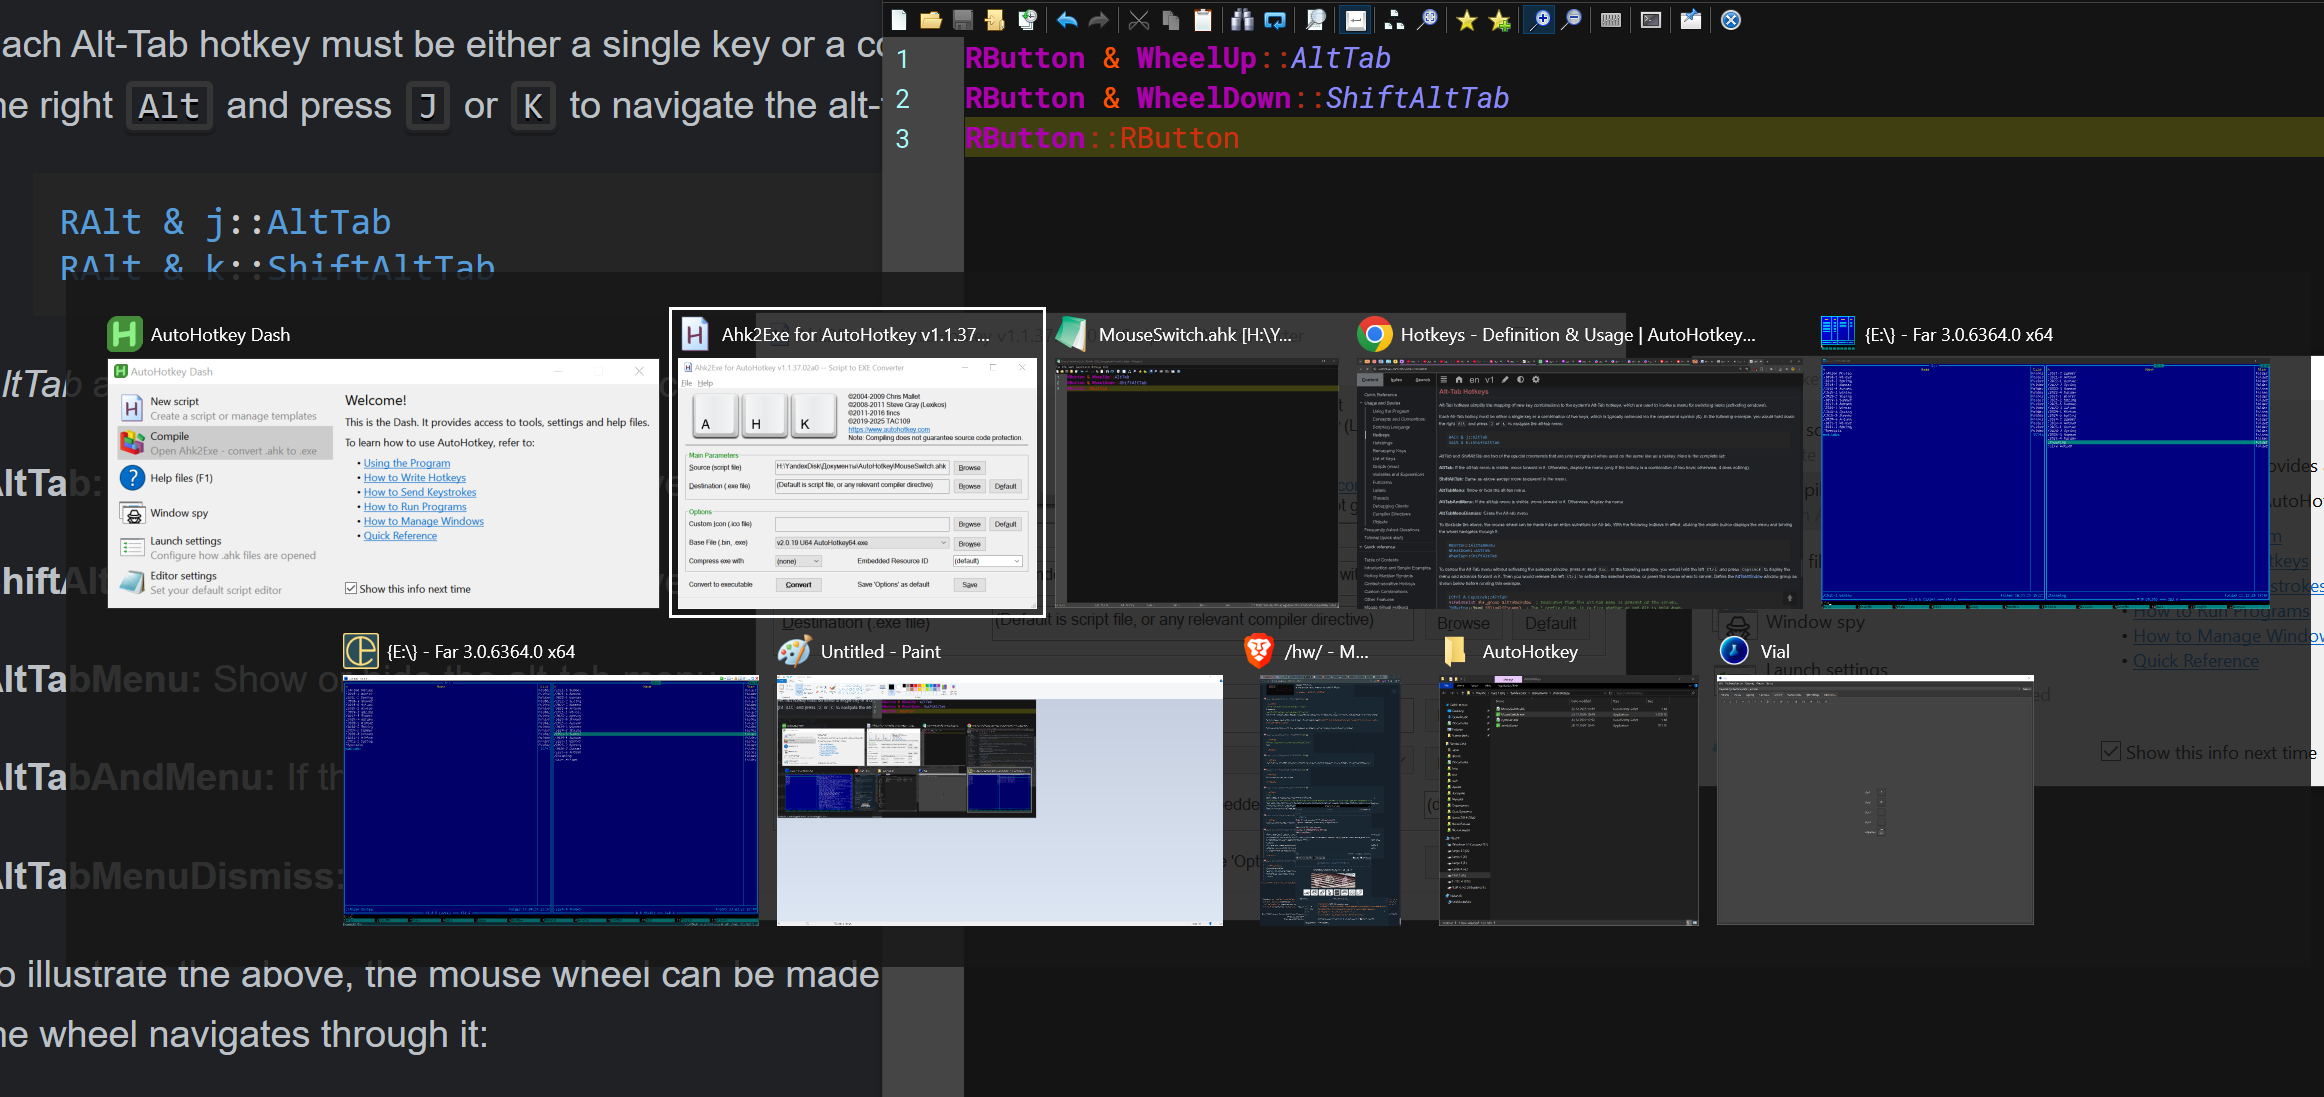
Task: Click line 3 RButton::RButton in the editor
Action: point(1102,138)
